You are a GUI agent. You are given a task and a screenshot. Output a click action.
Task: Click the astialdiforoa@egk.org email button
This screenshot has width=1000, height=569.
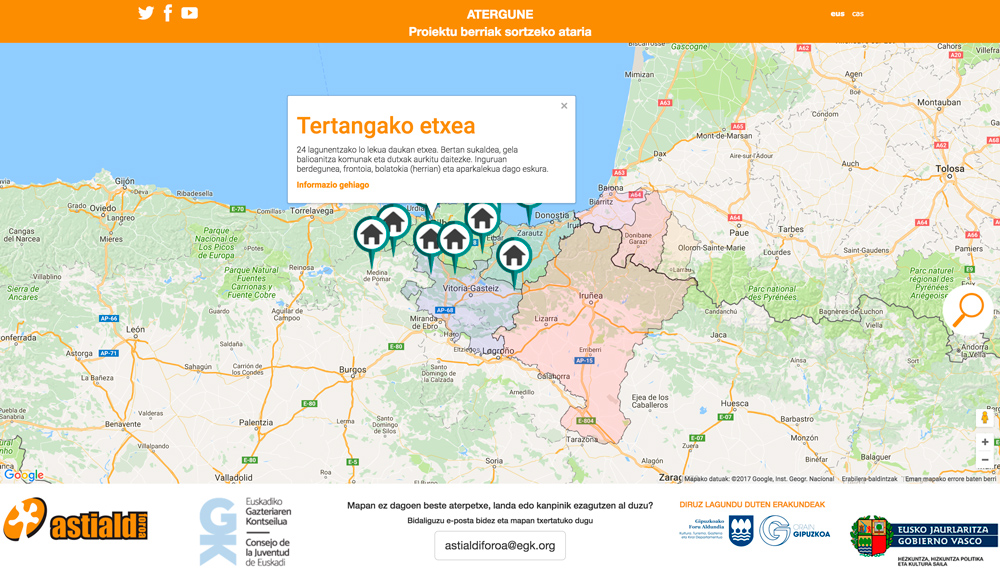[x=500, y=545]
